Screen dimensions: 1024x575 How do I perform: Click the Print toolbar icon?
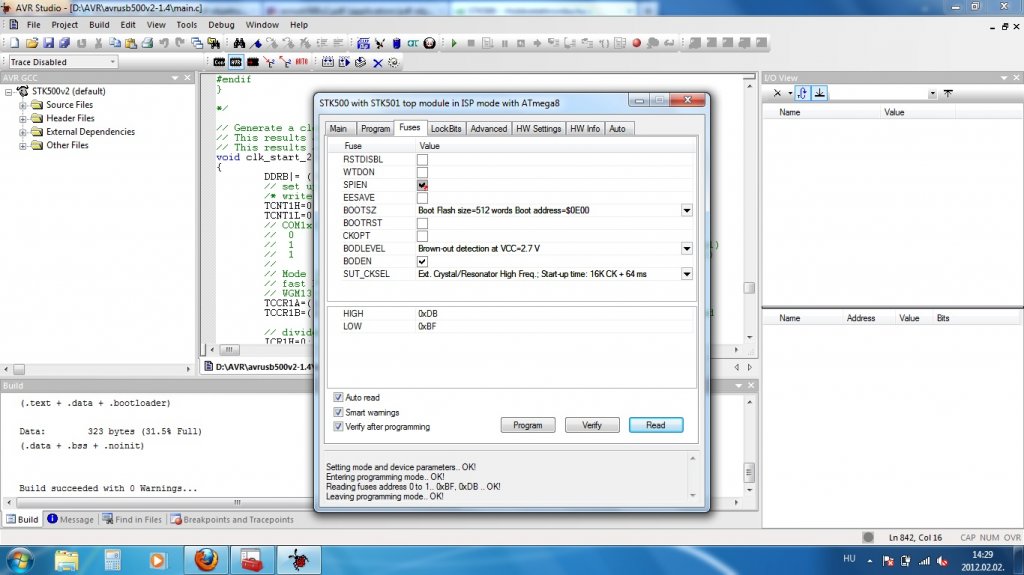coord(148,43)
